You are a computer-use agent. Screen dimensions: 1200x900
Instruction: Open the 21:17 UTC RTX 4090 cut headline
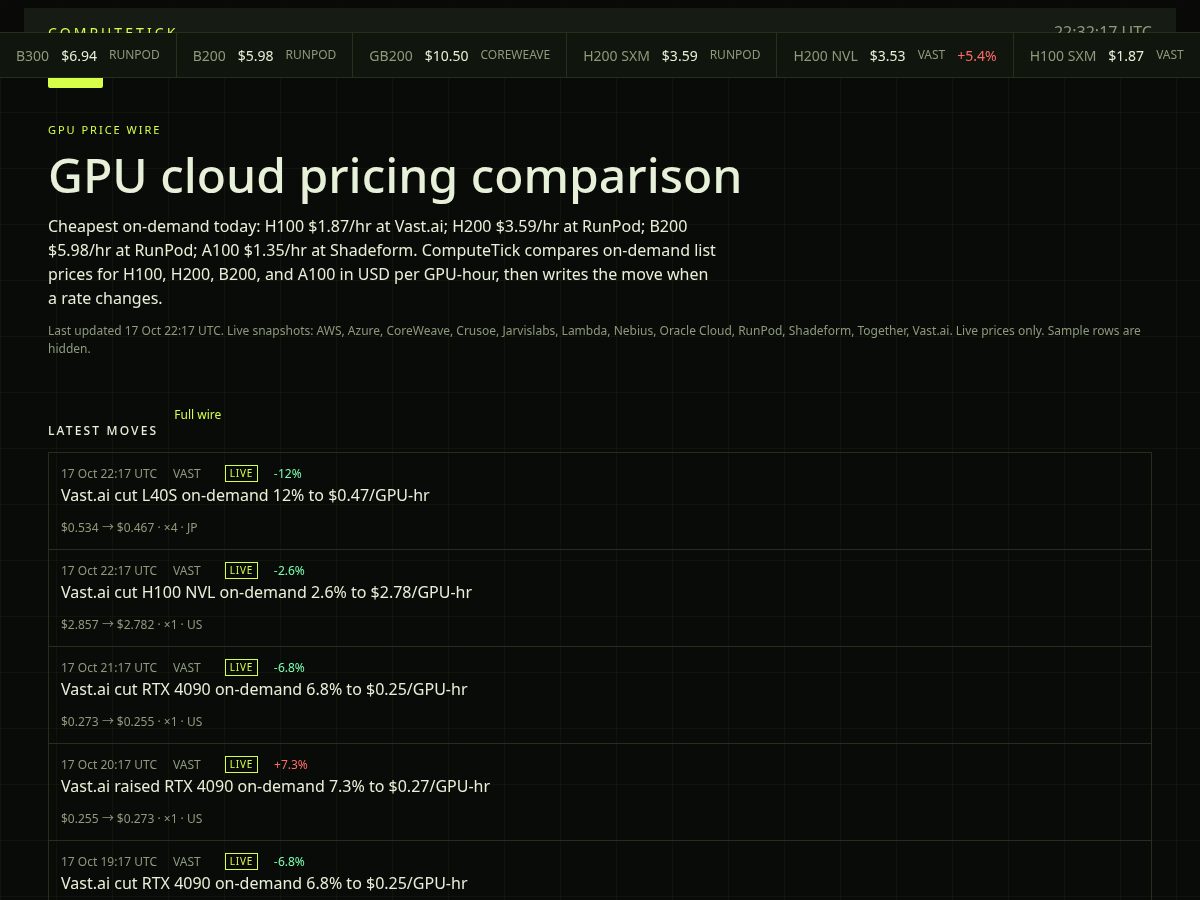click(x=264, y=689)
